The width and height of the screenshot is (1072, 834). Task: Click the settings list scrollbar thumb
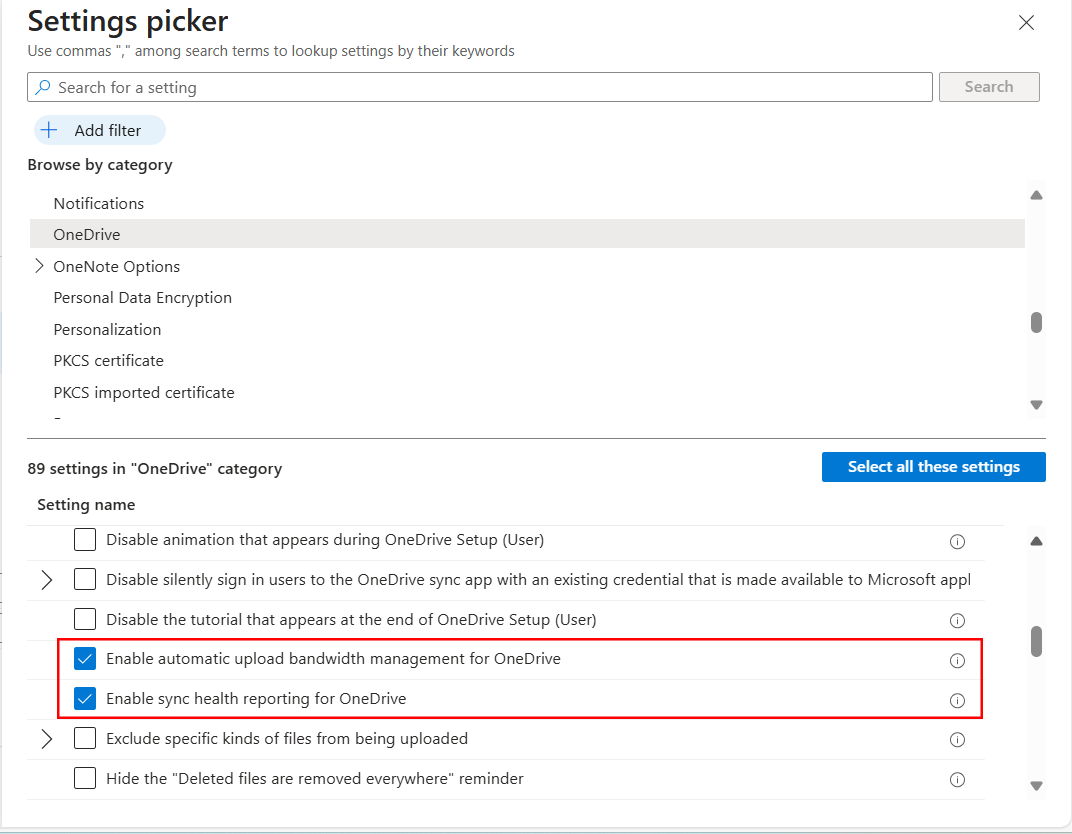1036,641
